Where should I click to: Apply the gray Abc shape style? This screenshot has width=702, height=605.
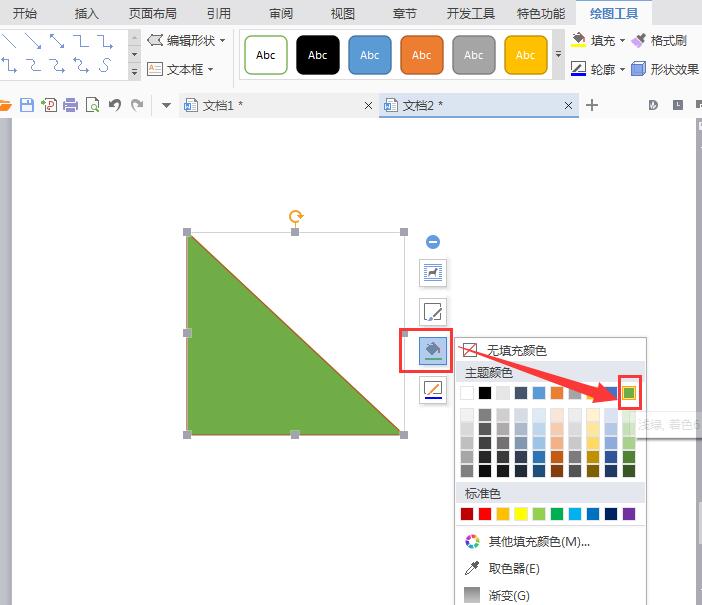point(474,55)
